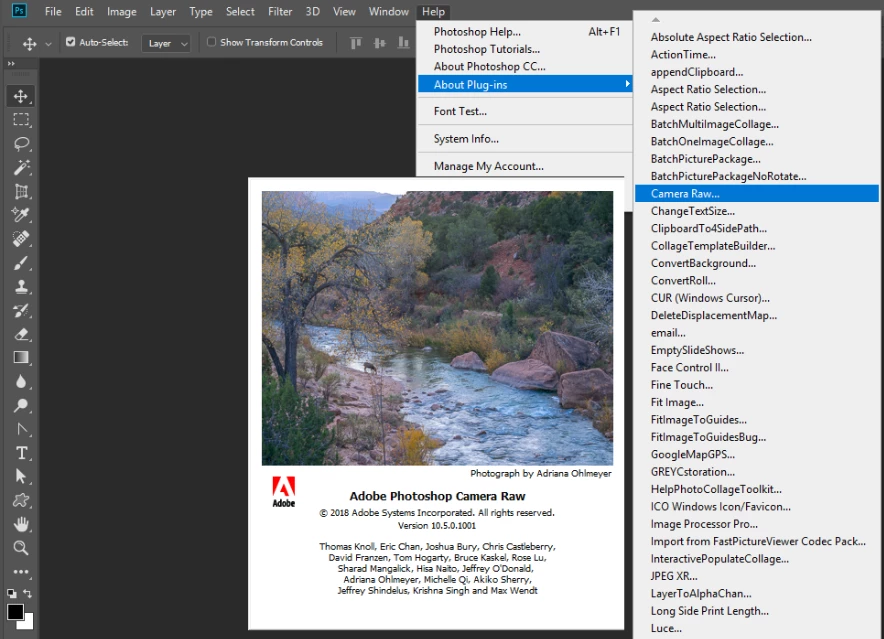Swap foreground and background colors
This screenshot has height=639, width=884.
click(x=28, y=593)
